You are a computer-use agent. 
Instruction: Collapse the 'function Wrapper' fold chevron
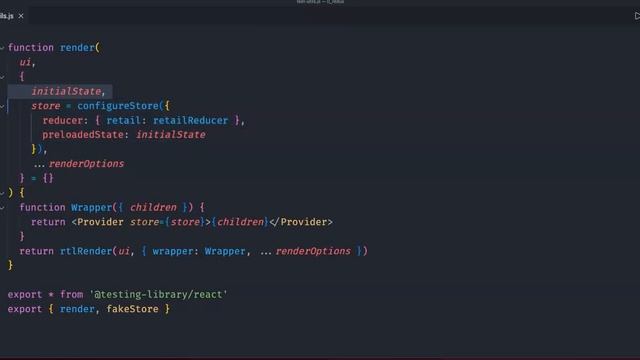point(2,208)
